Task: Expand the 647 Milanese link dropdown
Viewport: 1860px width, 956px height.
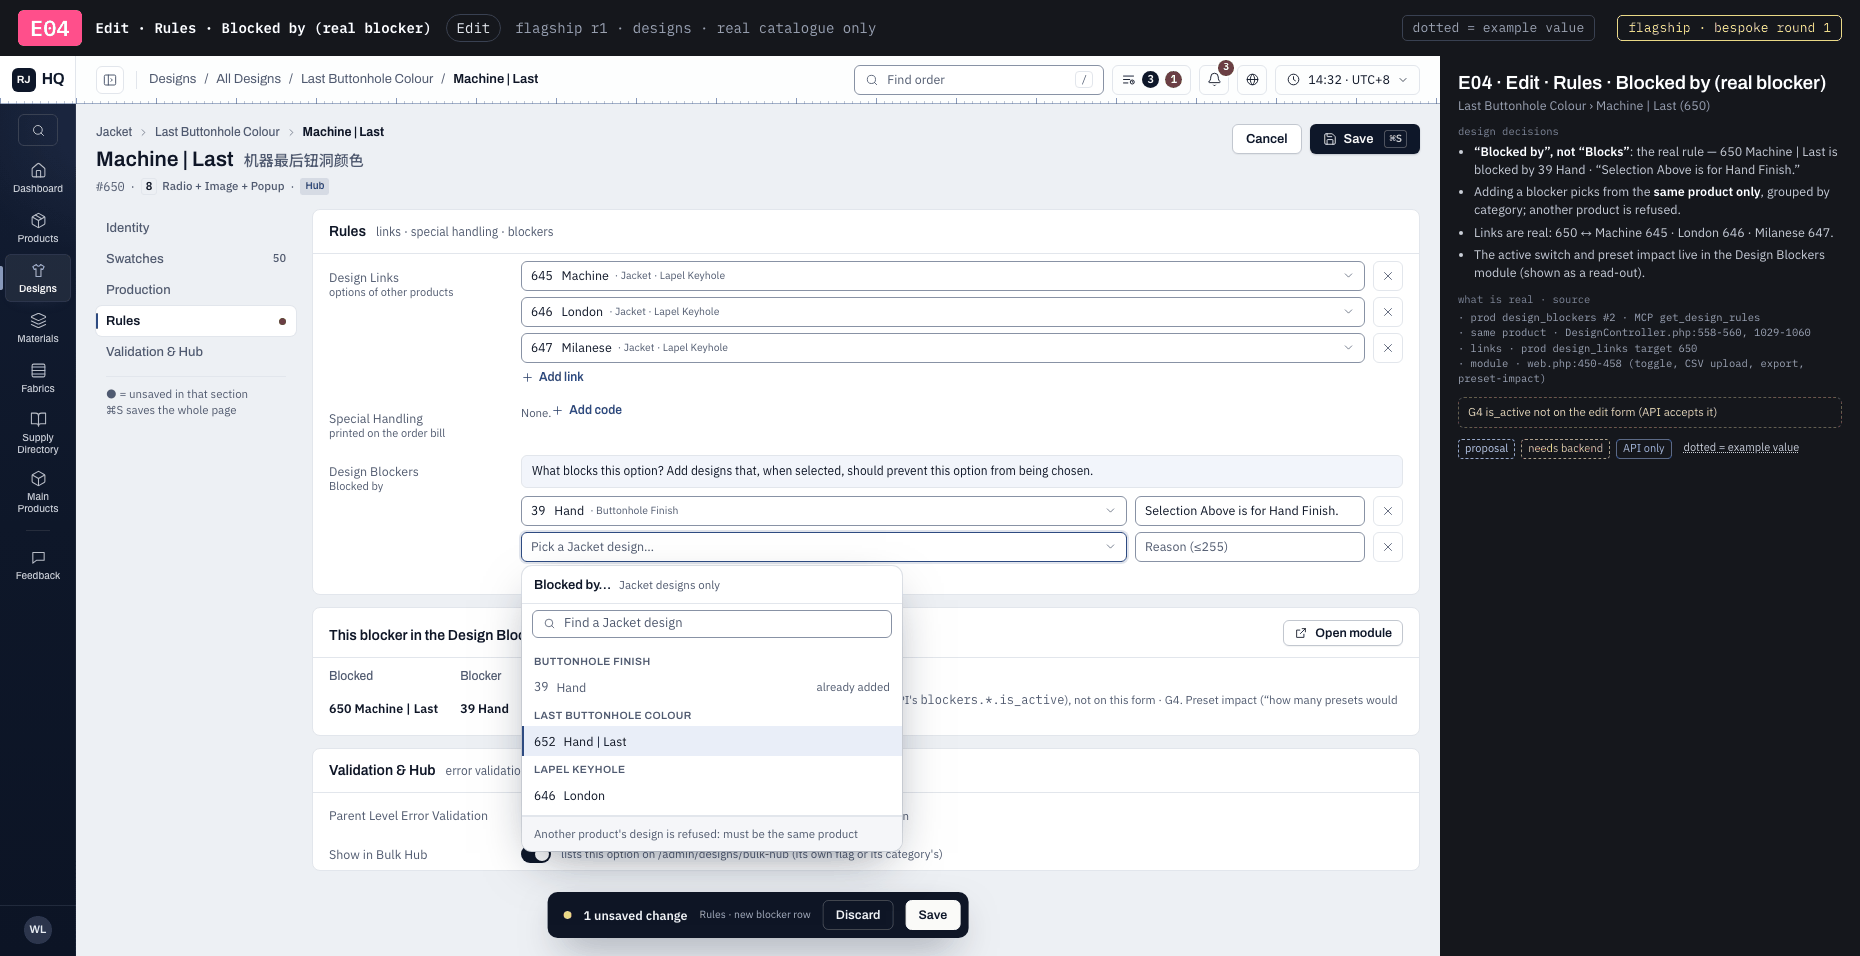Action: point(943,348)
